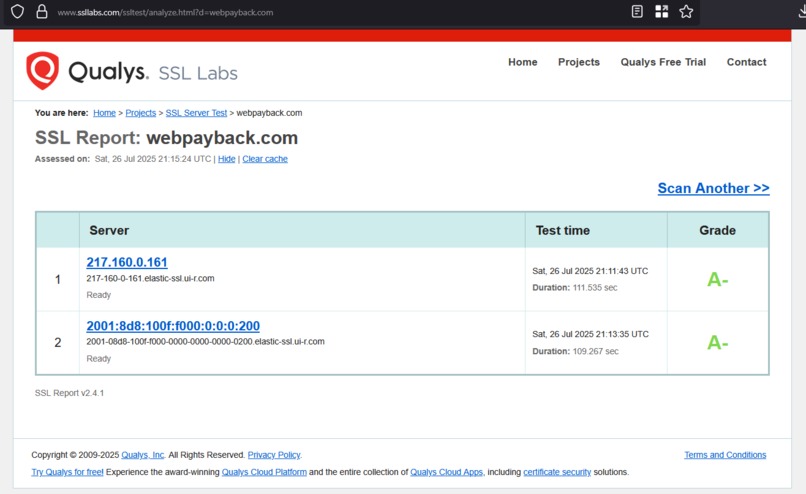Image resolution: width=806 pixels, height=494 pixels.
Task: Click the certificate security link
Action: (557, 472)
